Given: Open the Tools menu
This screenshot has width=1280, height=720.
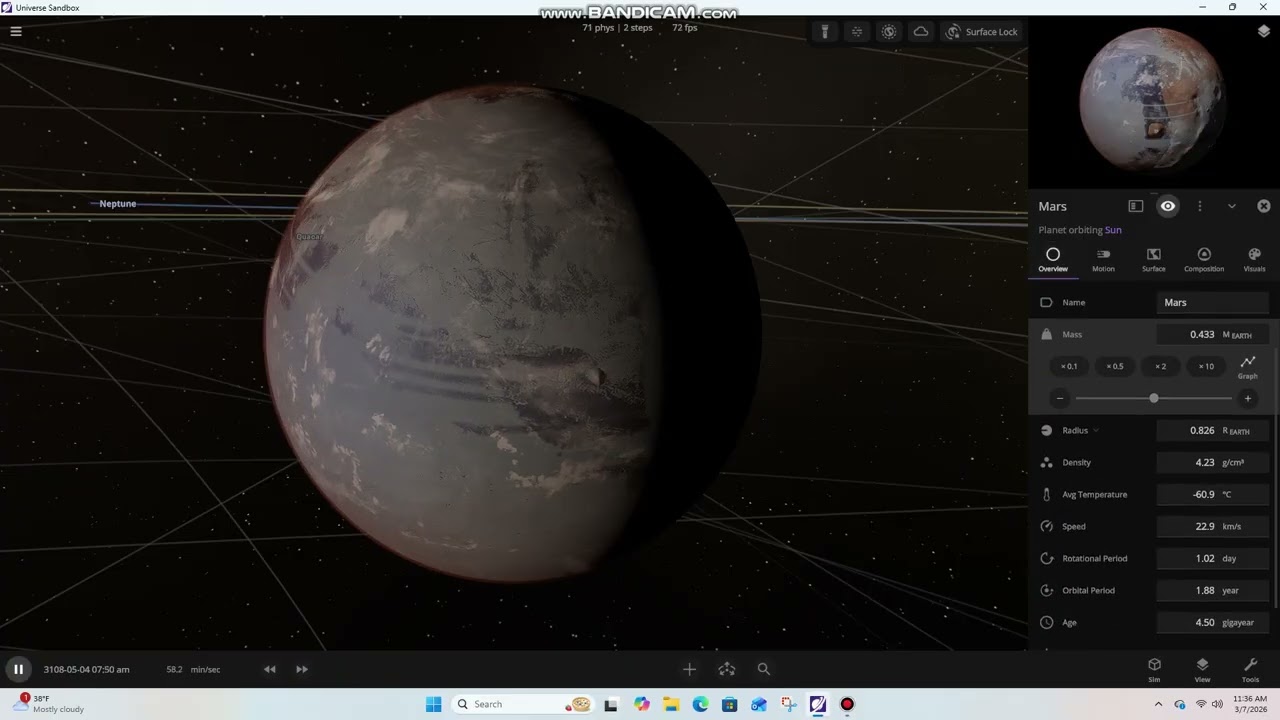Looking at the screenshot, I should (x=1250, y=669).
